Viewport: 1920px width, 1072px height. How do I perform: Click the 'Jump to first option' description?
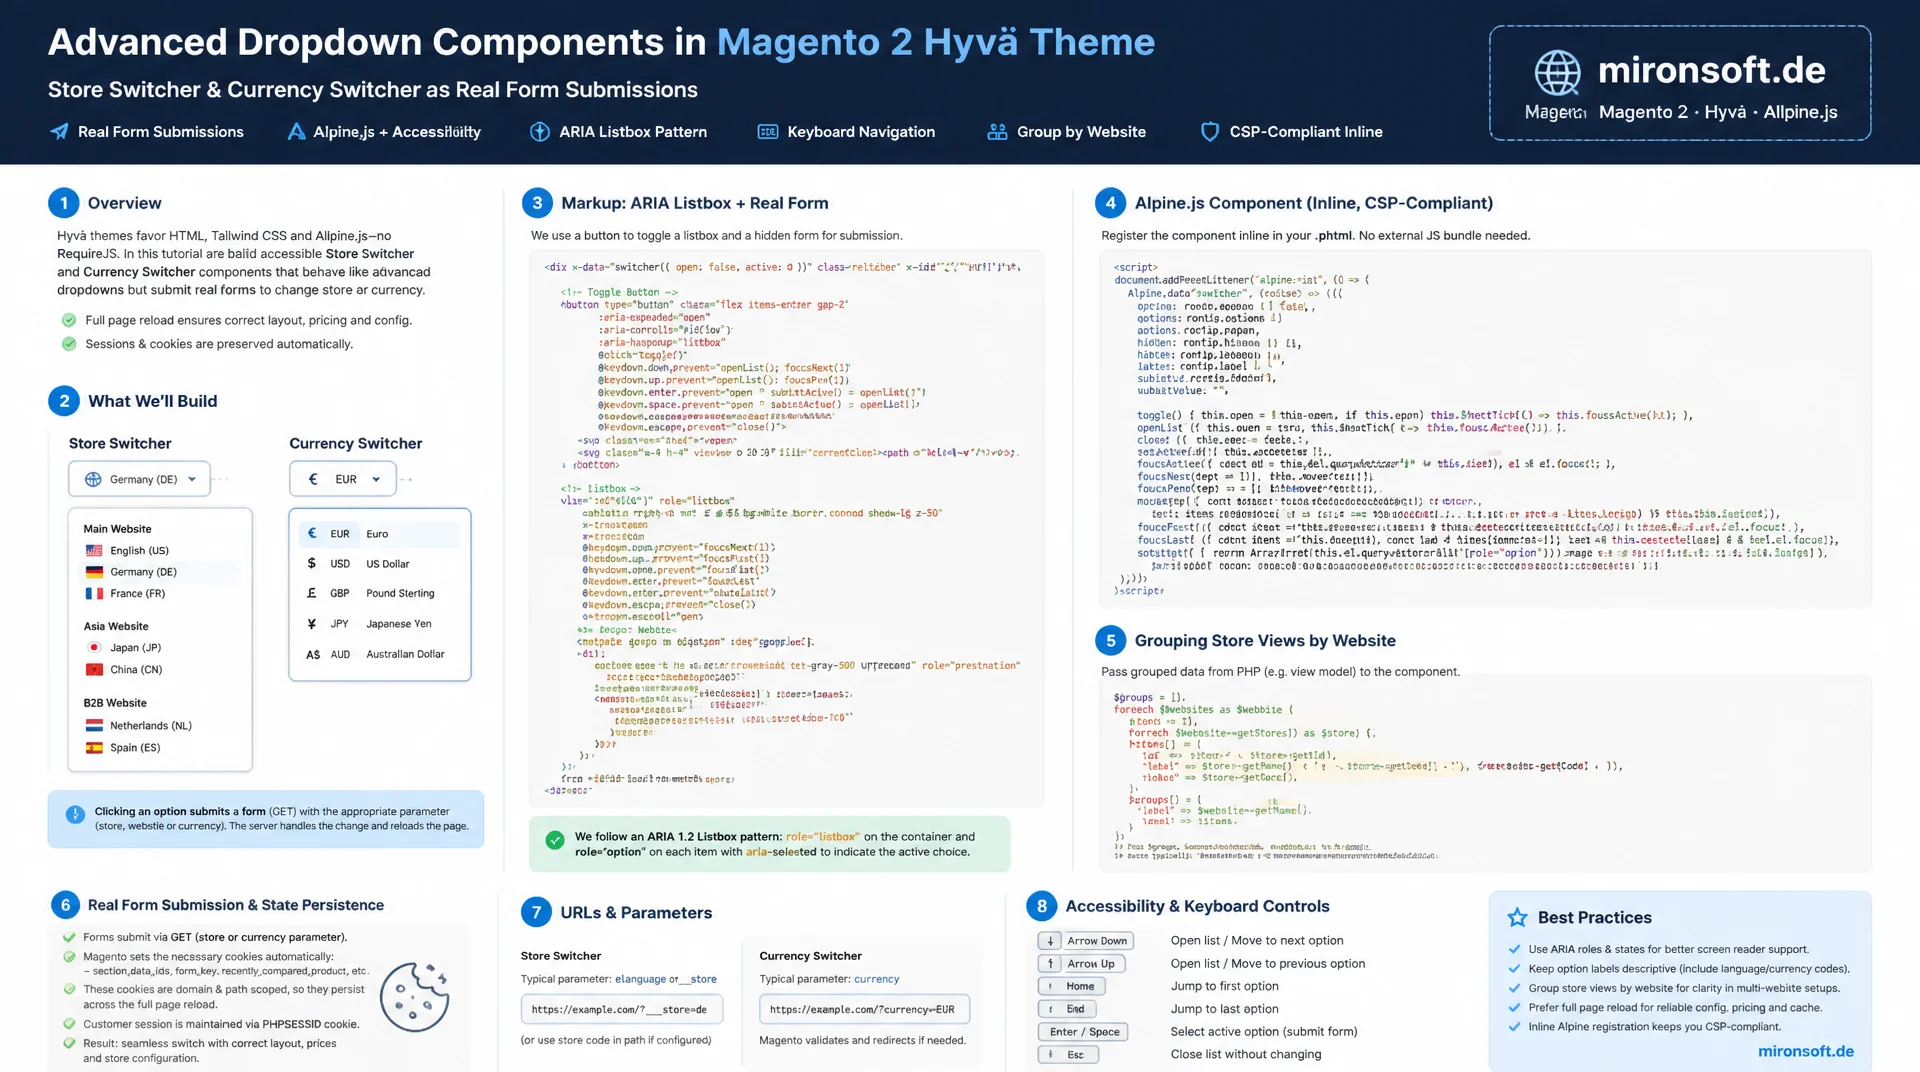1225,987
